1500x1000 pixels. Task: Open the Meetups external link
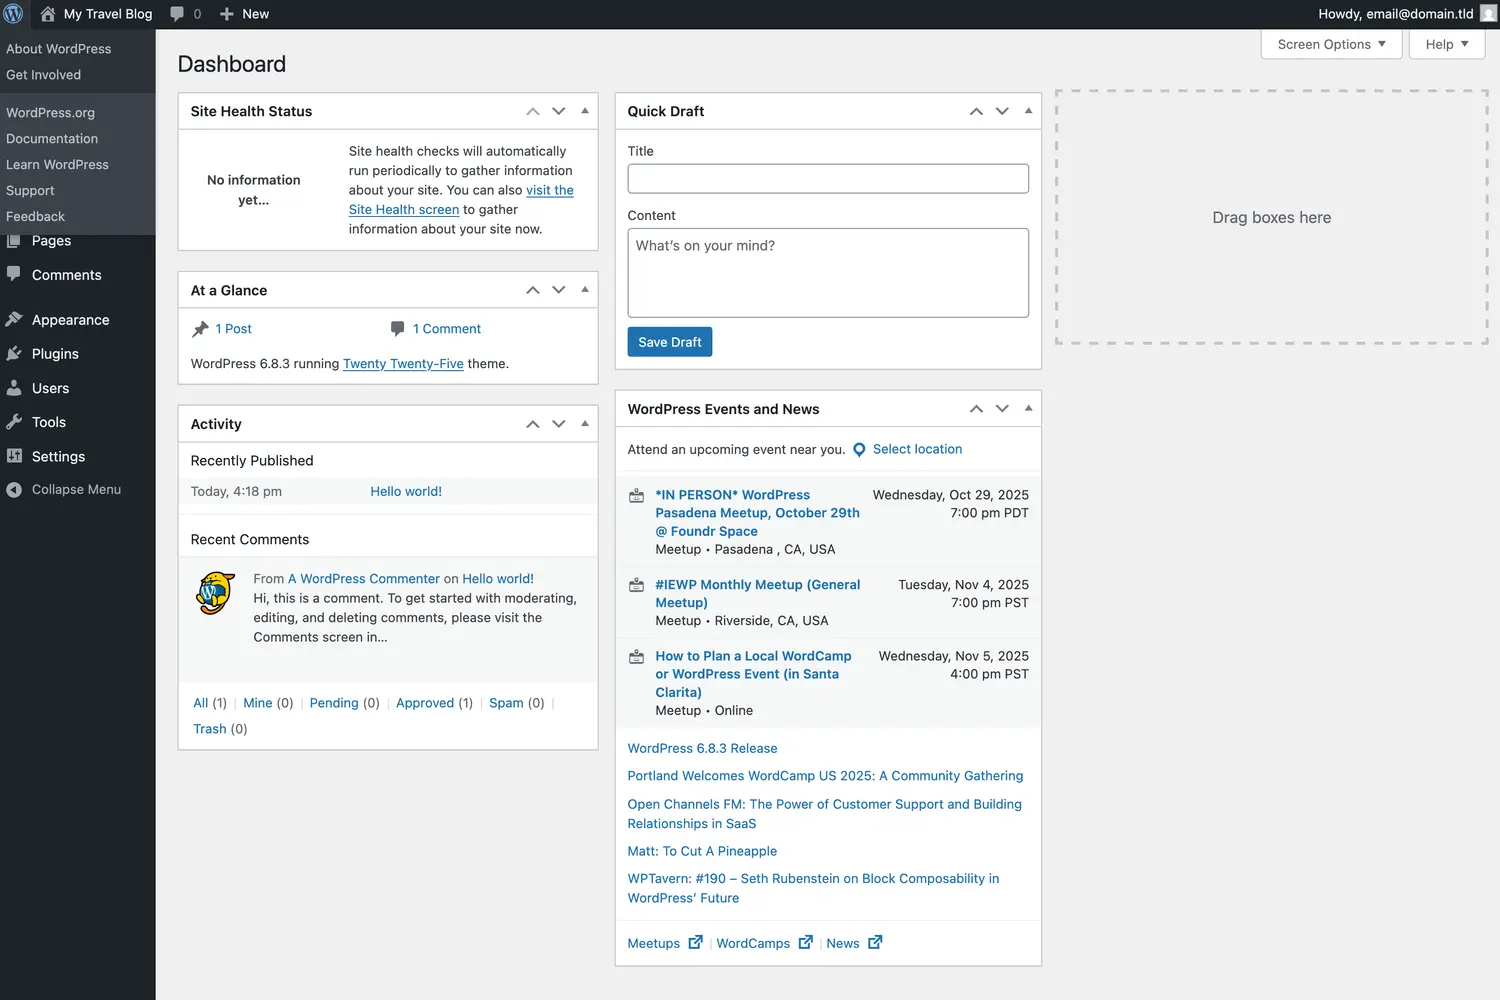pos(665,943)
